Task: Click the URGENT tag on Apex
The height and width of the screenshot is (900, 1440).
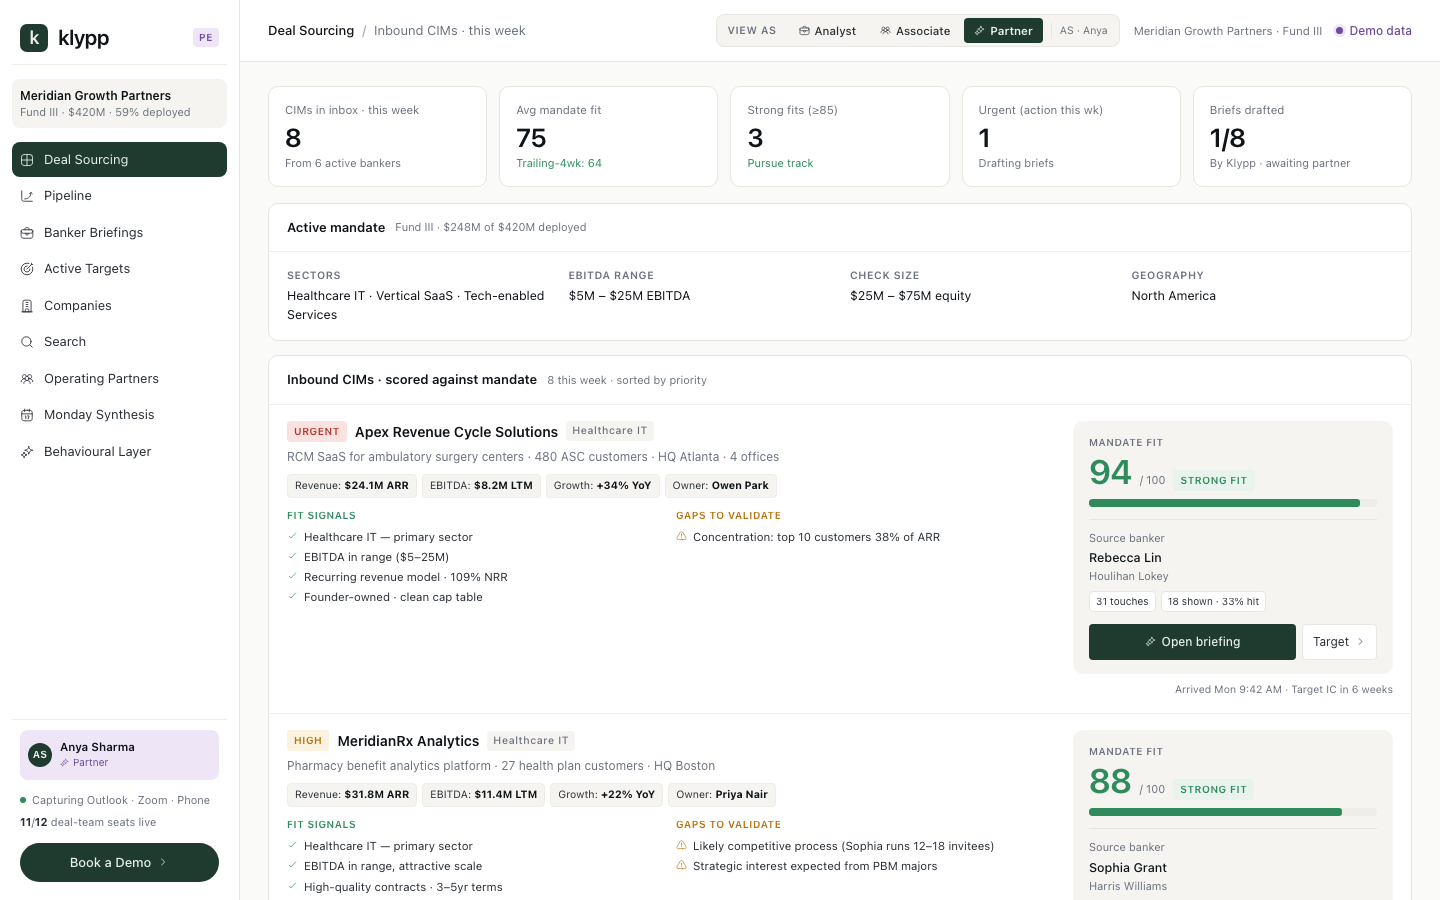Action: coord(317,432)
